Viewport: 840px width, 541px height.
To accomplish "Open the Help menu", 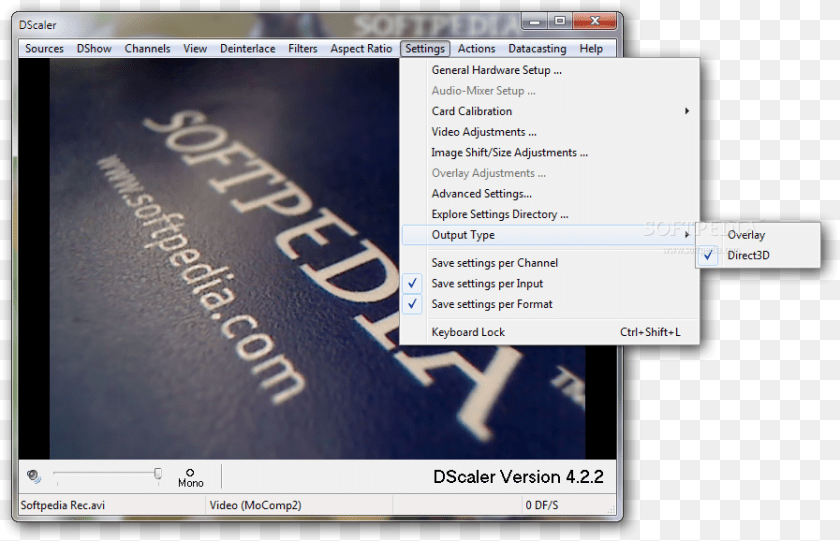I will 591,49.
